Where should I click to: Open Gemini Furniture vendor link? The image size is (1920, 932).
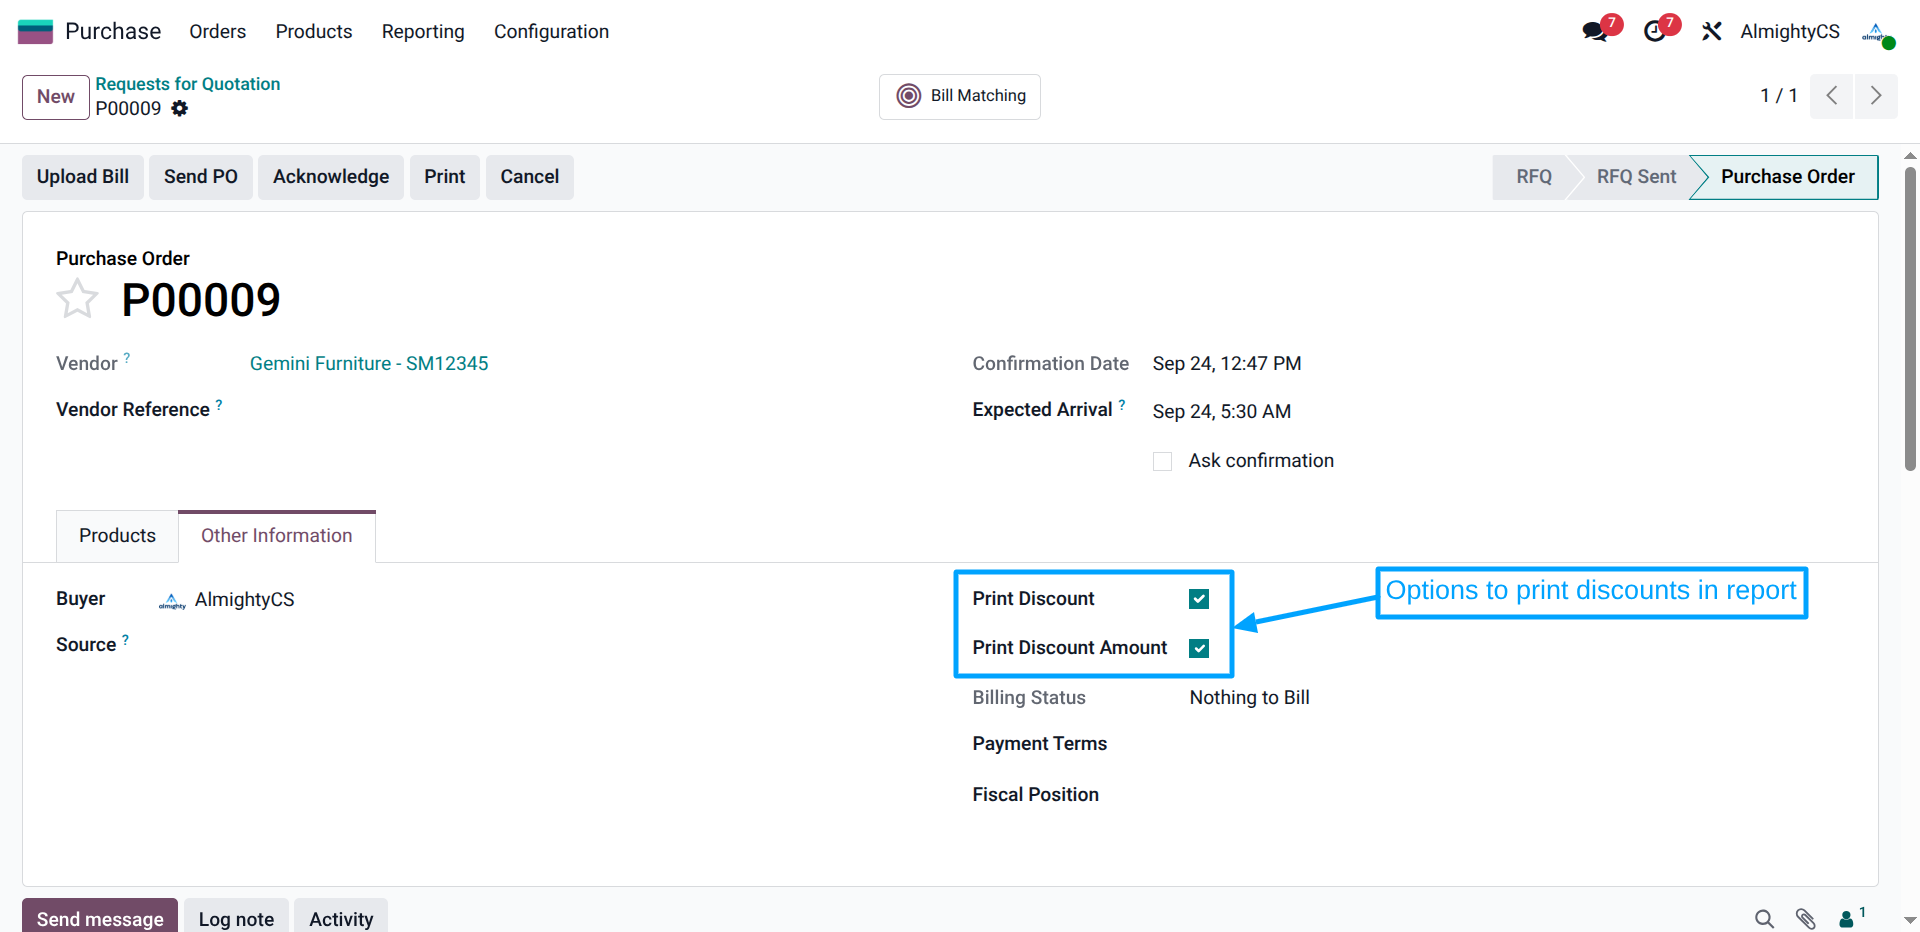[369, 364]
